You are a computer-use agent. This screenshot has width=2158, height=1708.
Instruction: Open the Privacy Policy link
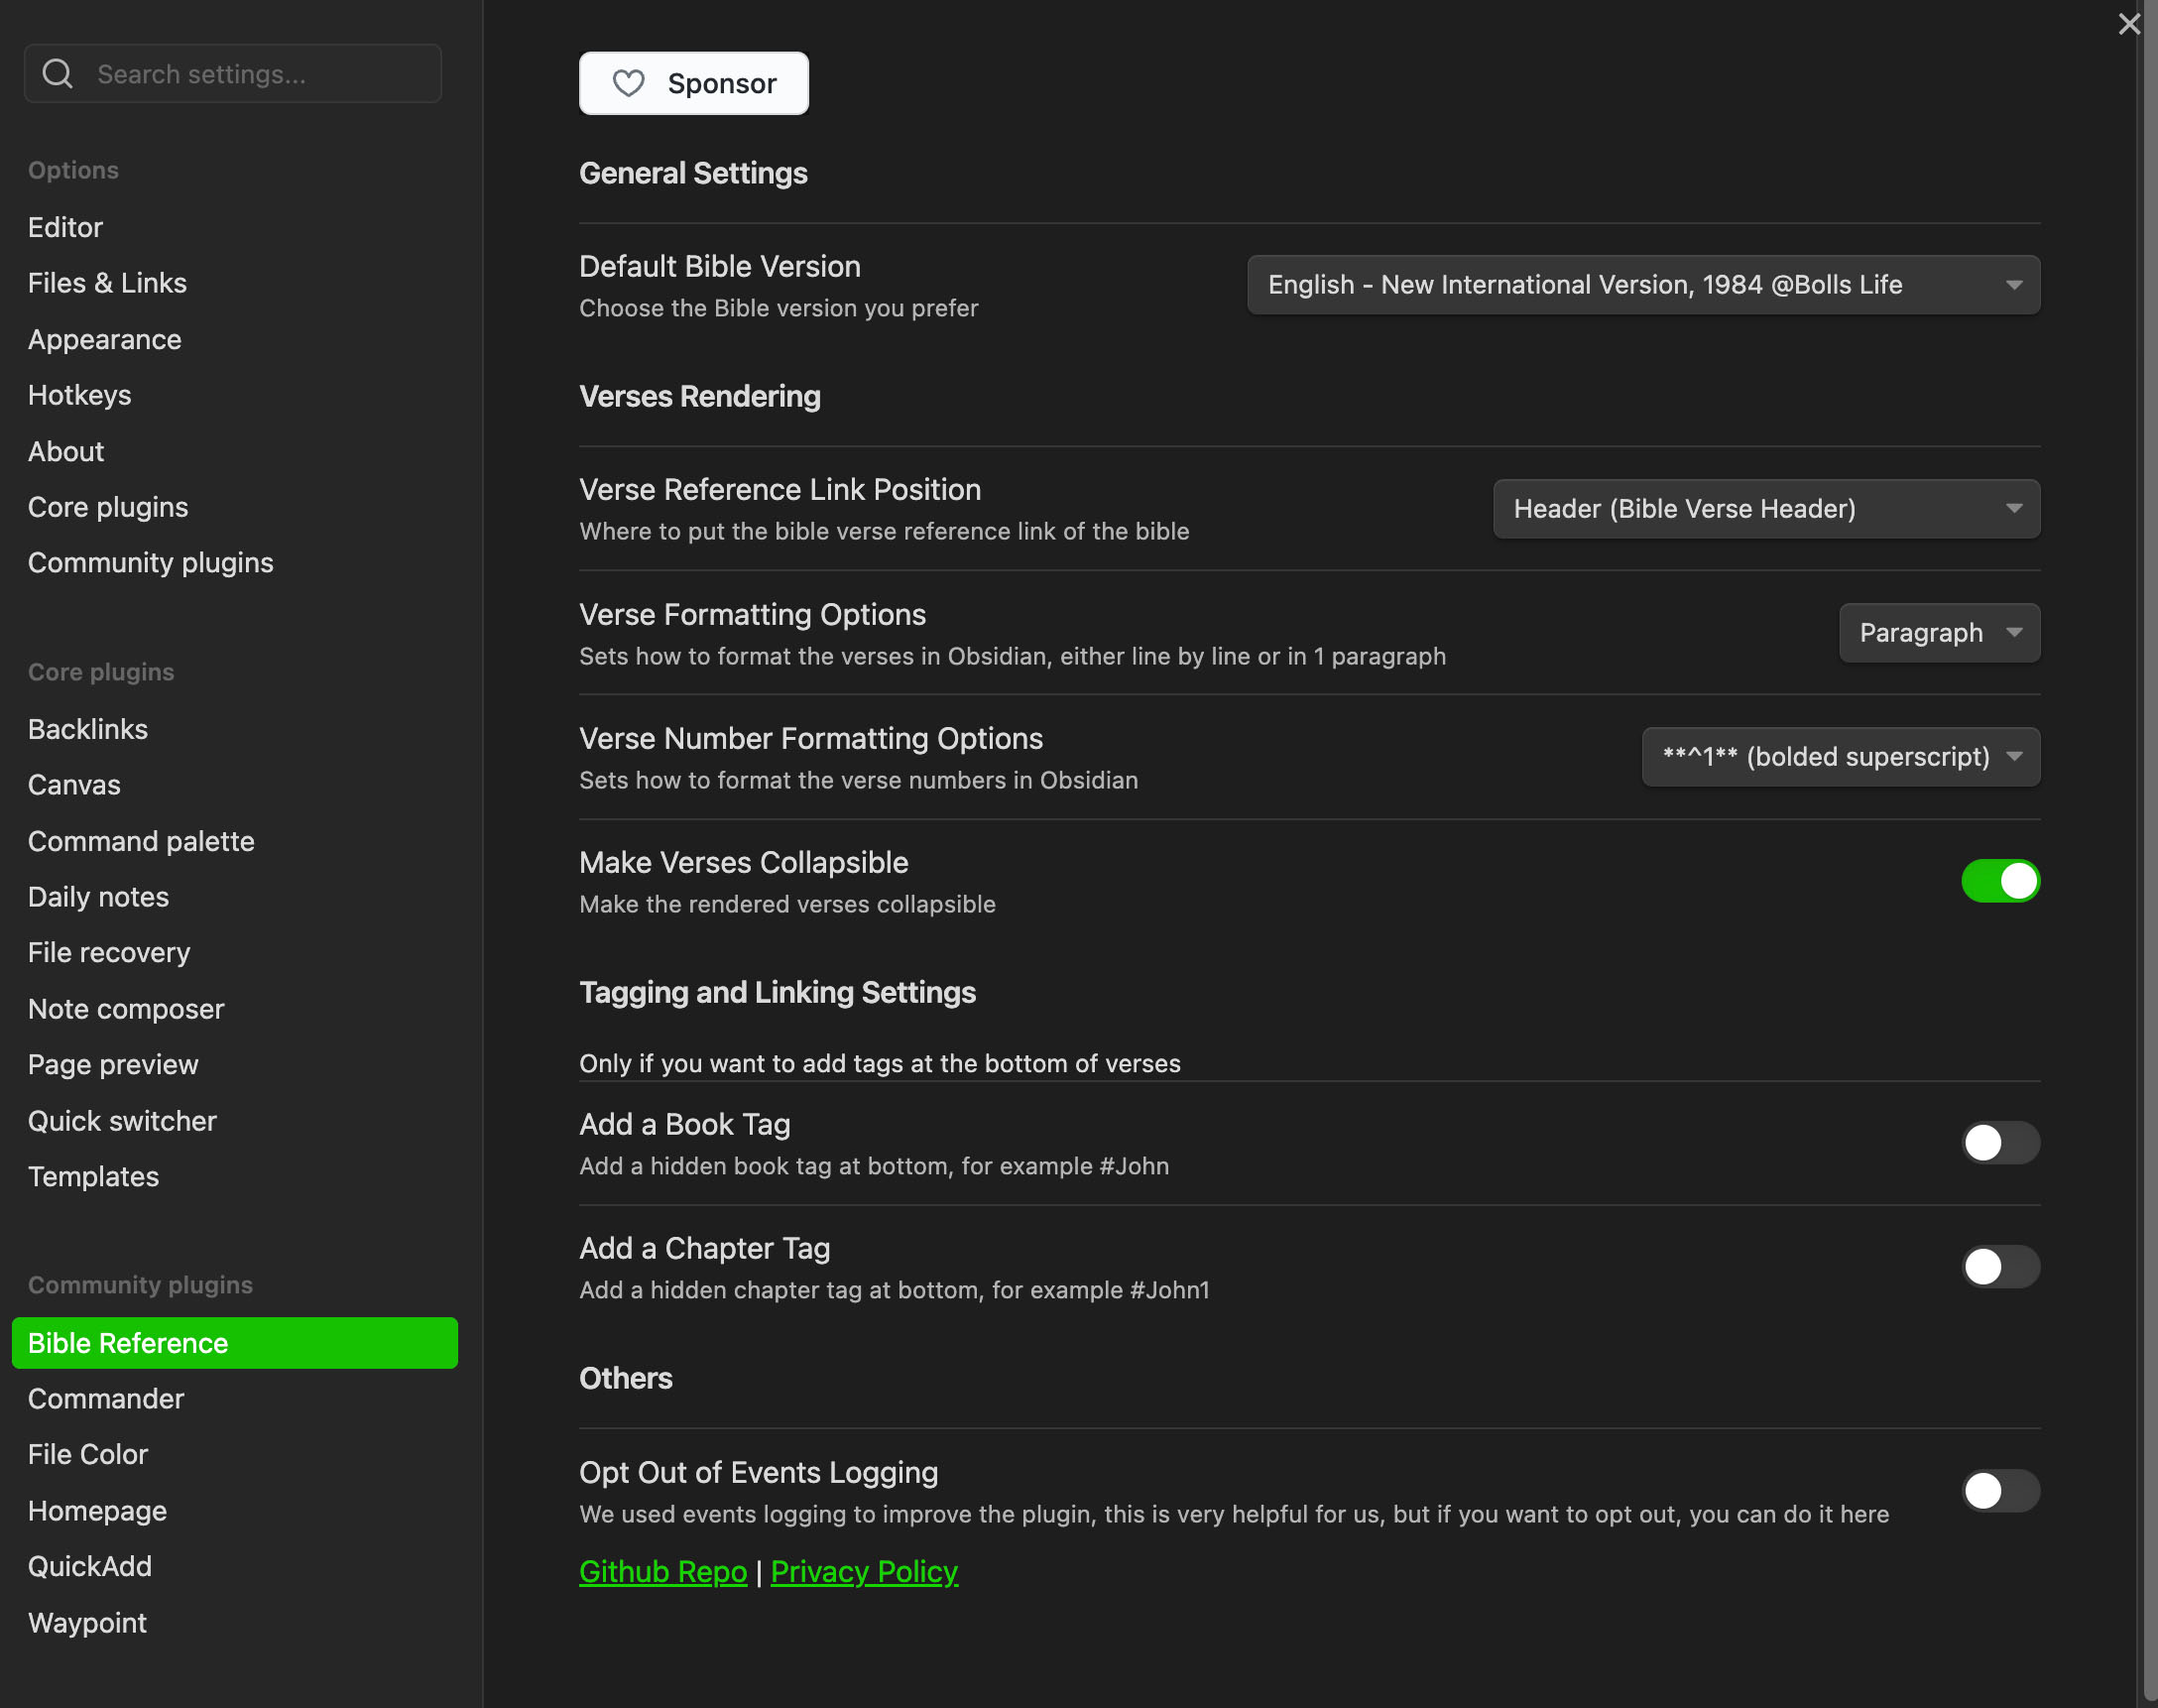864,1571
